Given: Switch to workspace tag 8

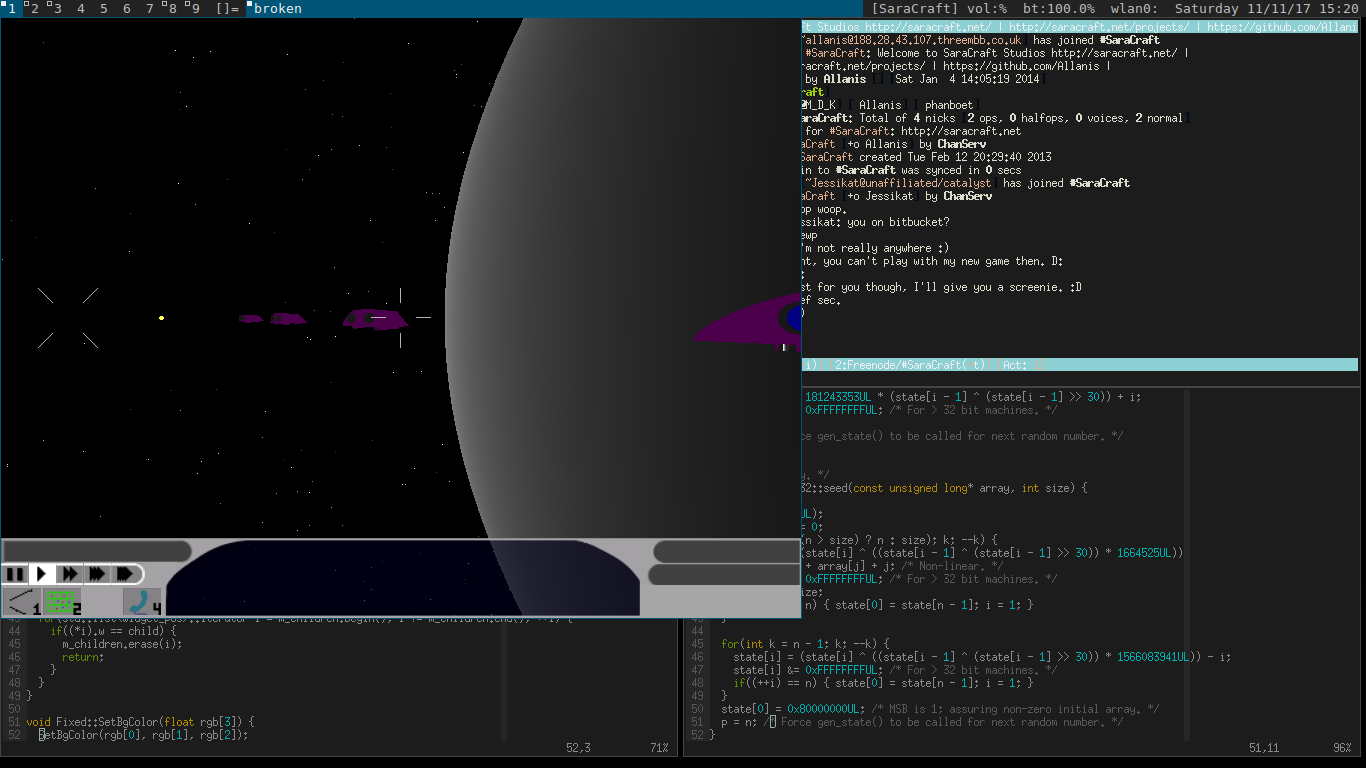Looking at the screenshot, I should pyautogui.click(x=174, y=9).
